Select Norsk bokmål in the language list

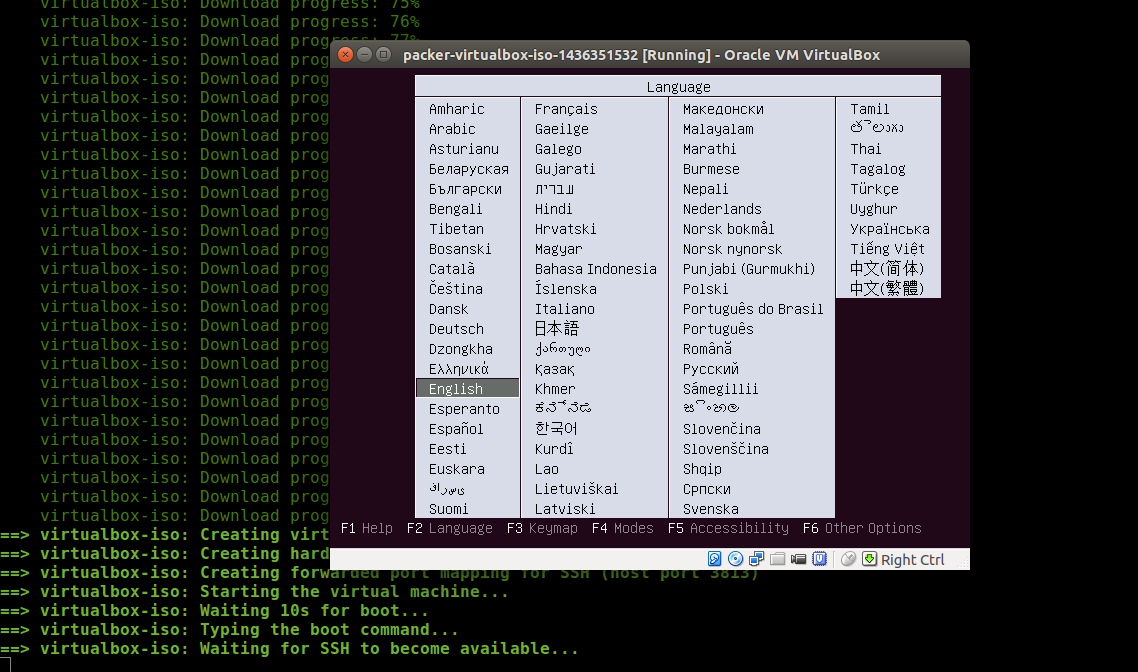(728, 229)
